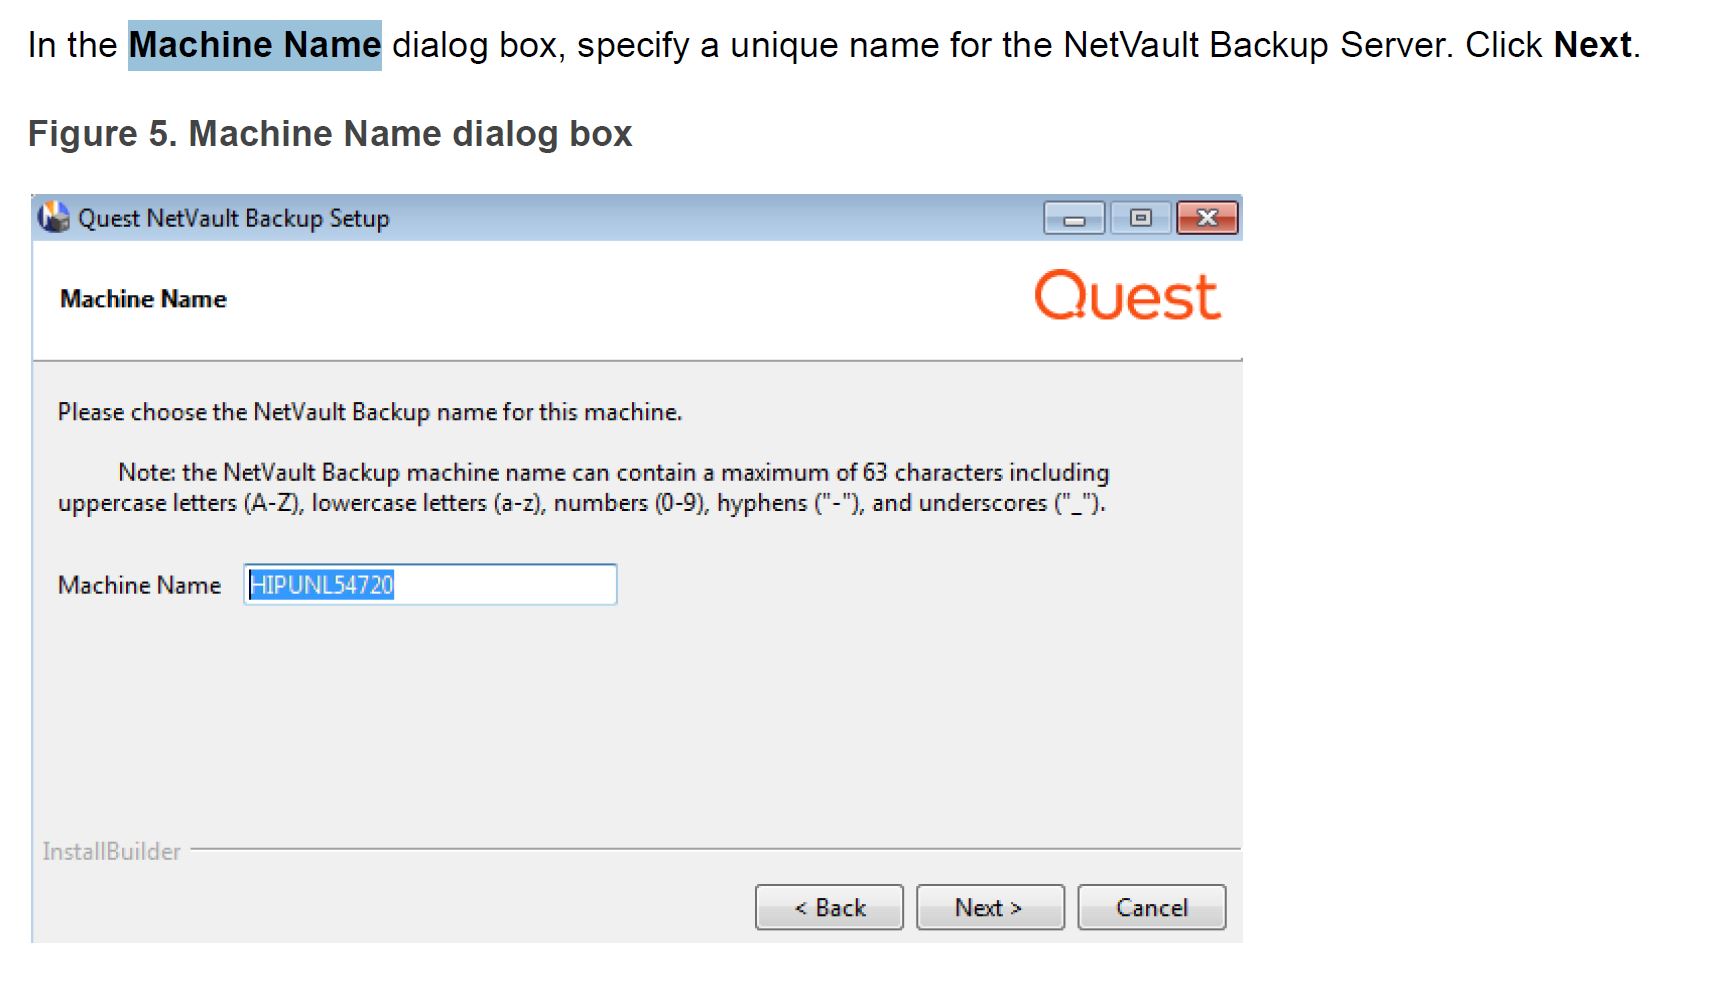Viewport: 1730px width, 984px height.
Task: Click the selected HIPUNL54720 text
Action: [x=321, y=585]
